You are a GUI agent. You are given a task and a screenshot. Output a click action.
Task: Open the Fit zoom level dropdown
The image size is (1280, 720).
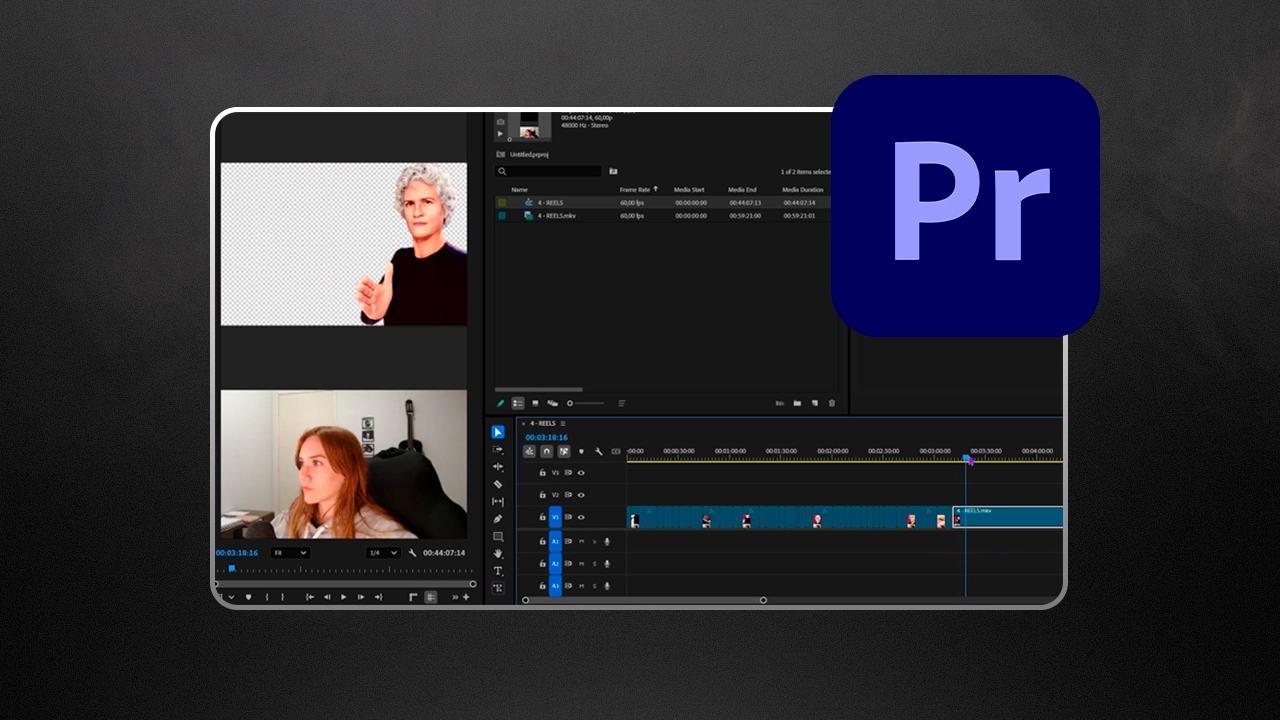pos(289,553)
